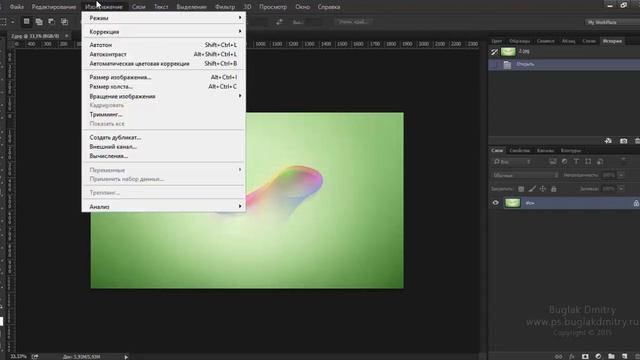640x360 pixels.
Task: Toggle lock transparent pixels
Action: click(x=521, y=189)
